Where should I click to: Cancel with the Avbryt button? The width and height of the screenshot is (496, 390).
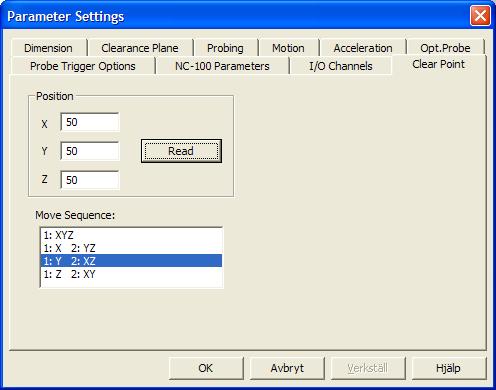coord(287,368)
